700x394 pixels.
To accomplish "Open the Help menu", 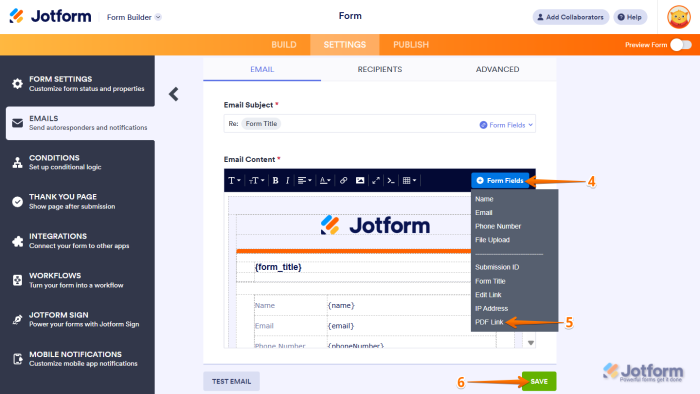I will click(630, 17).
